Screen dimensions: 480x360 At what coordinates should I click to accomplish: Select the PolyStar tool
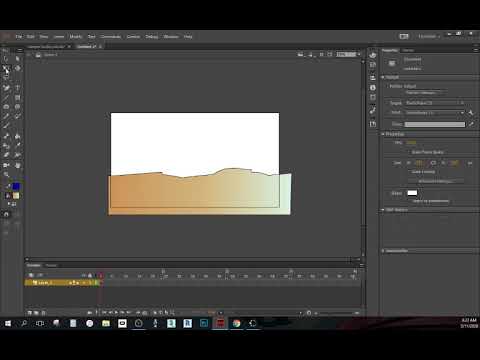click(x=18, y=107)
